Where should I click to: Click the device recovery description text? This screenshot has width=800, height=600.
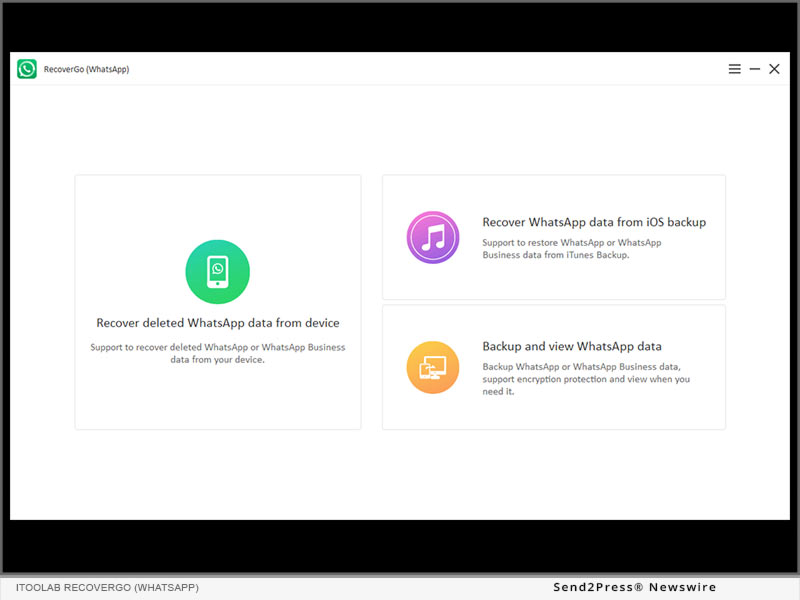[x=217, y=353]
